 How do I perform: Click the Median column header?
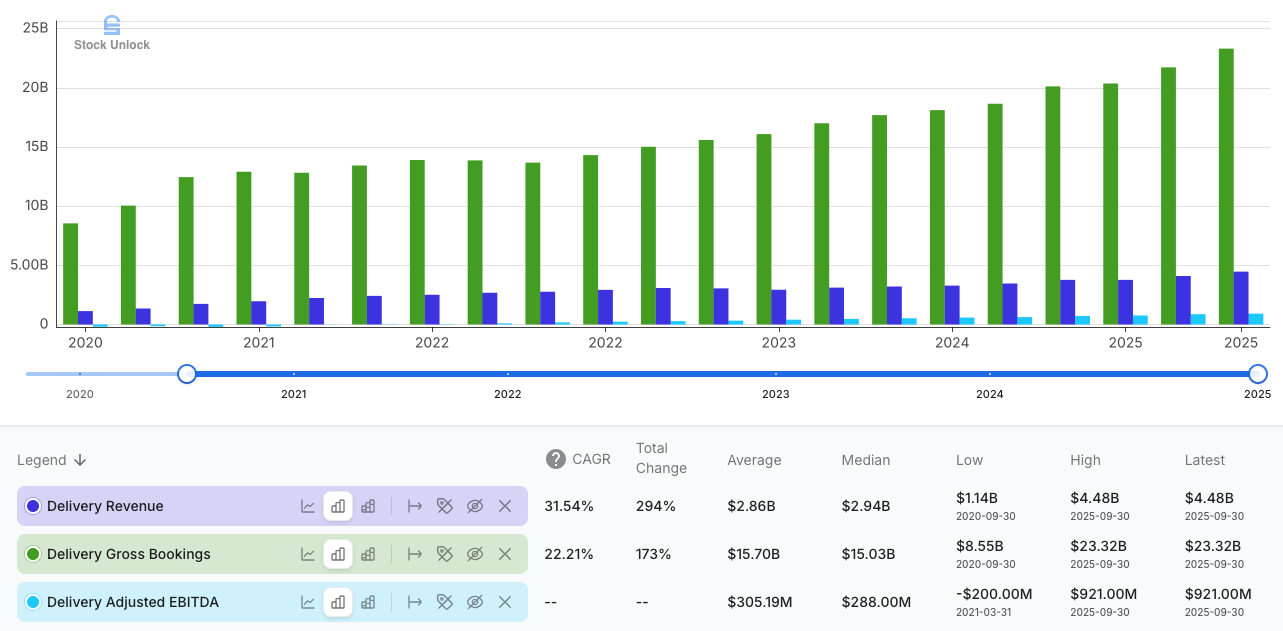click(x=866, y=460)
